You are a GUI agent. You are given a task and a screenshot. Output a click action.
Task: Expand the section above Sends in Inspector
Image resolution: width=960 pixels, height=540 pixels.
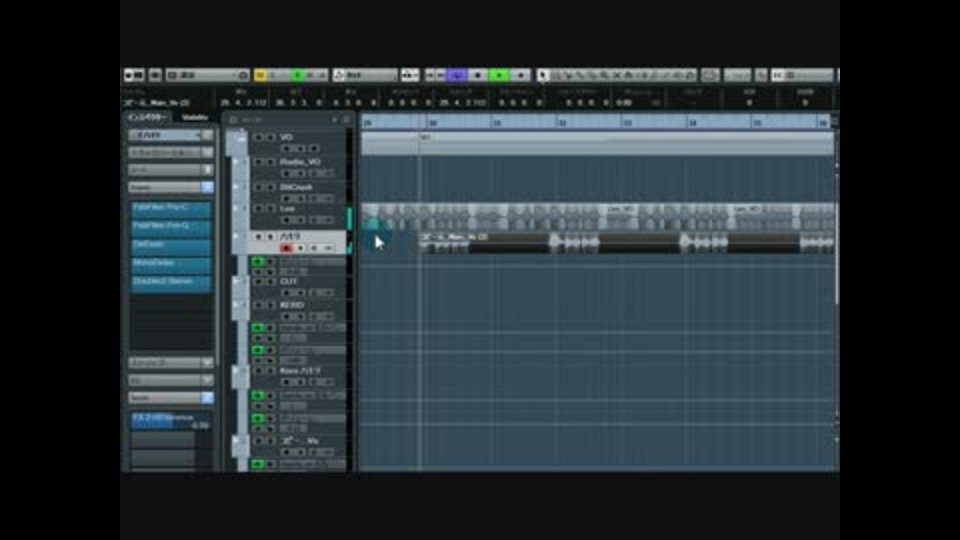pos(171,380)
